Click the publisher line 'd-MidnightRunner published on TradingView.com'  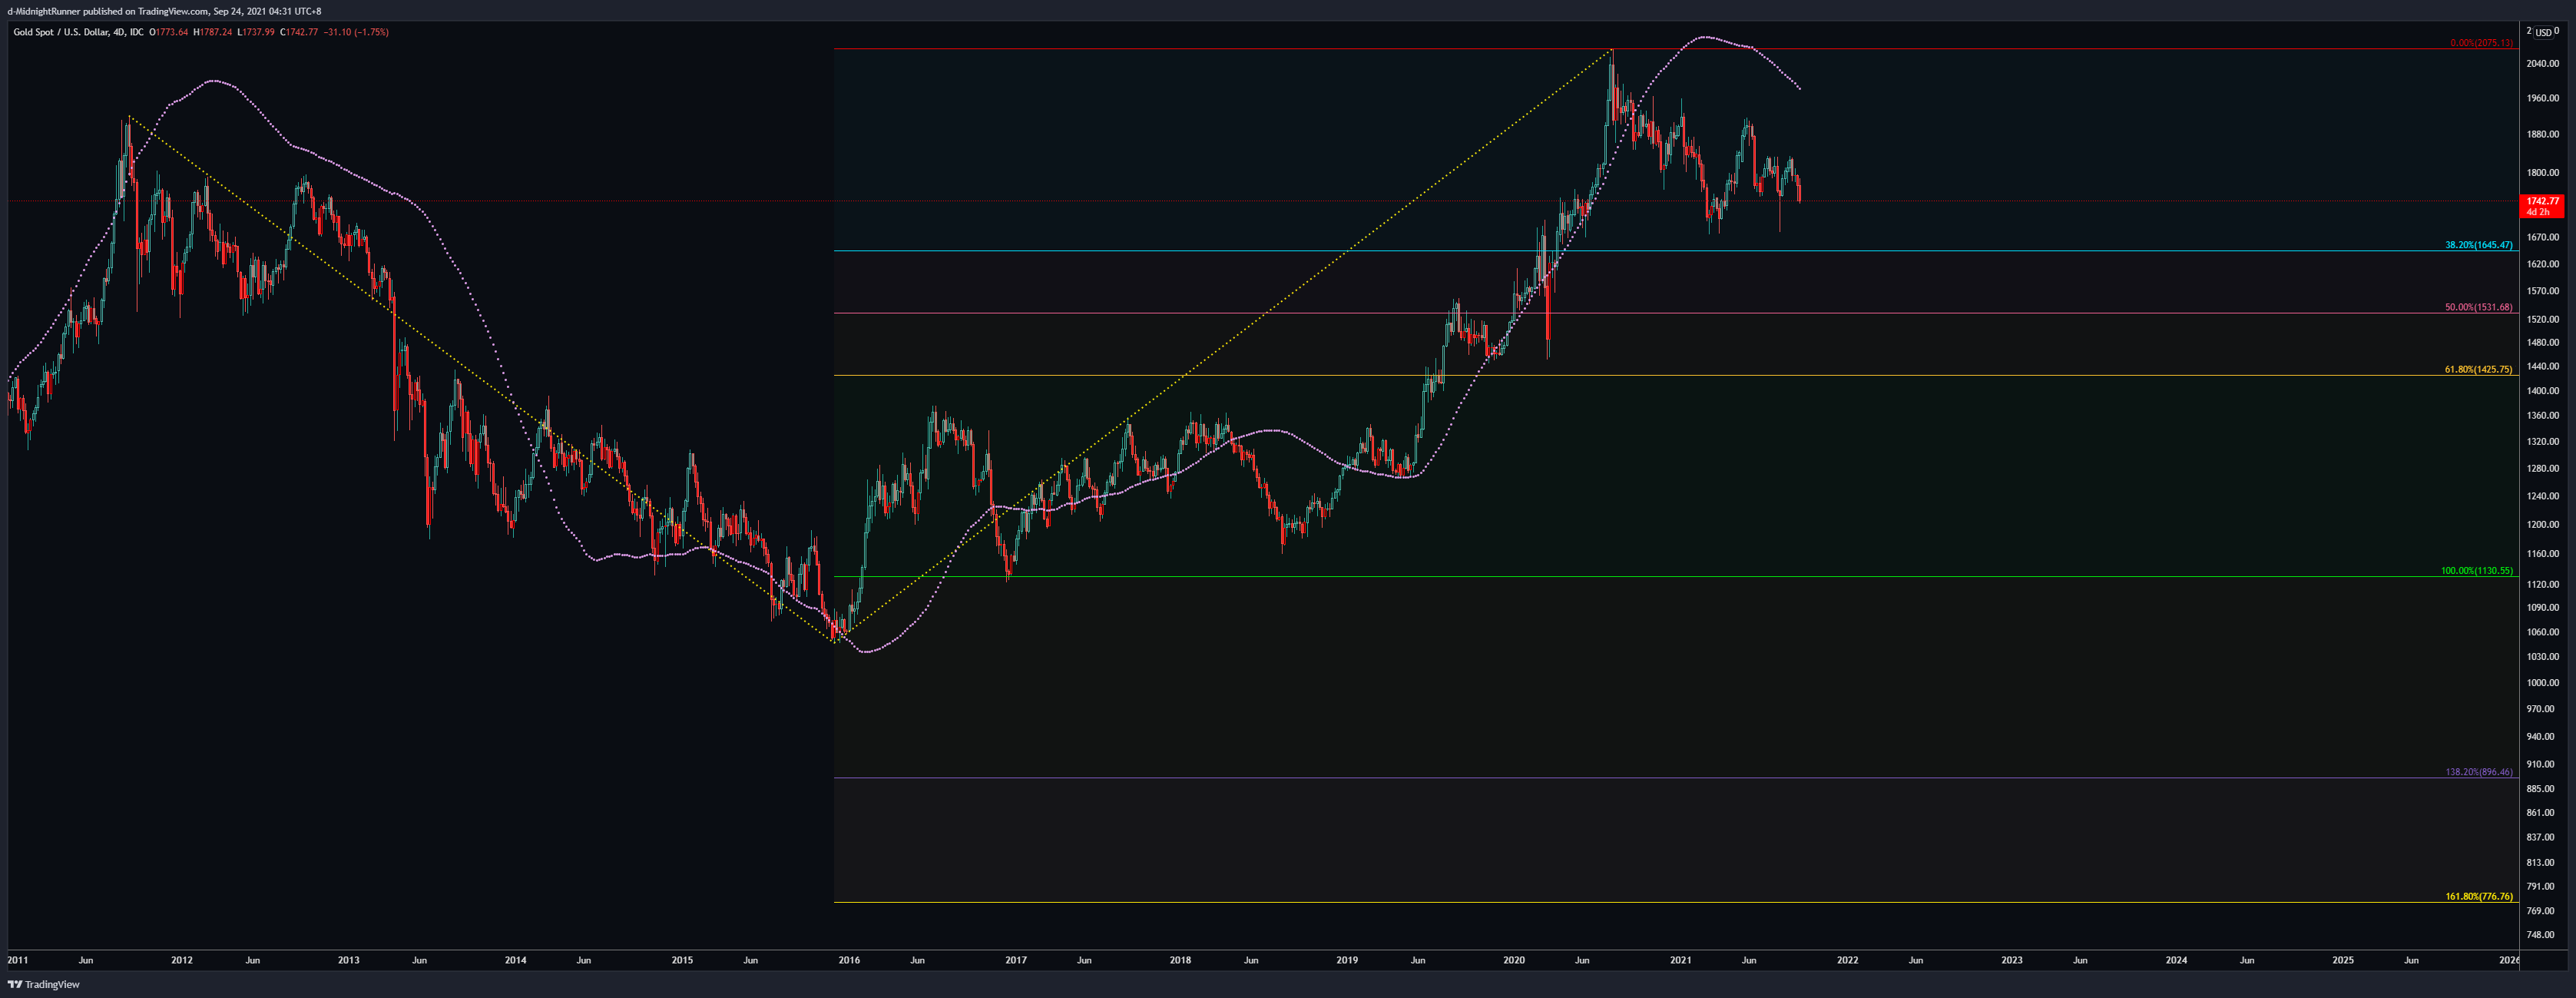(x=108, y=11)
